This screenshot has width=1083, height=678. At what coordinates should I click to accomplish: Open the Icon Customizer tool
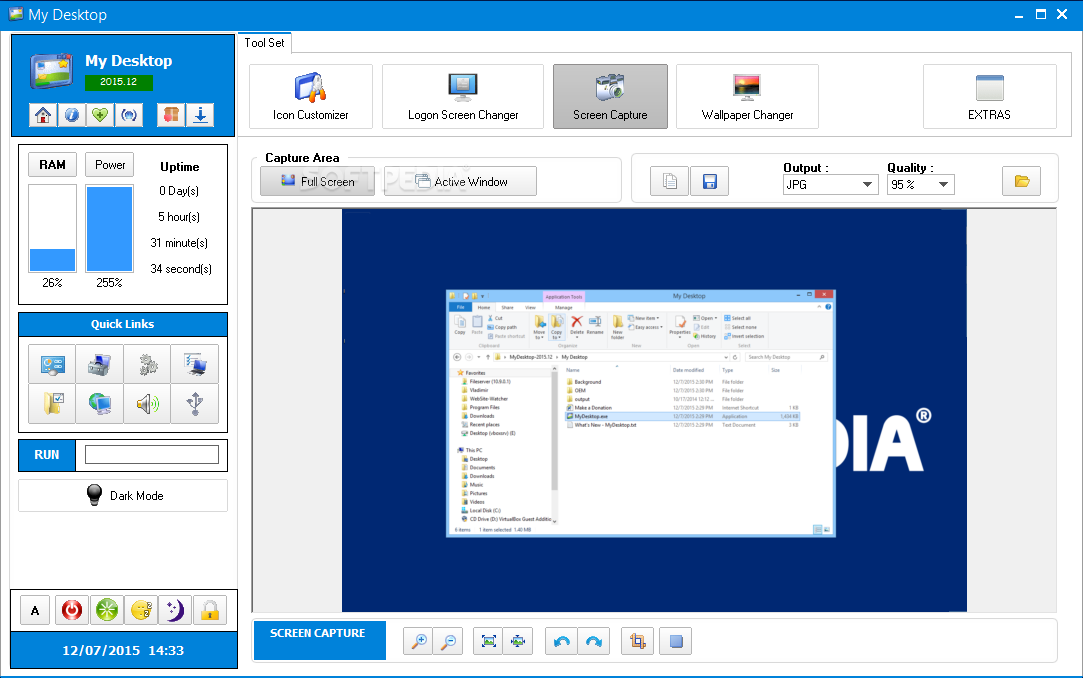311,97
